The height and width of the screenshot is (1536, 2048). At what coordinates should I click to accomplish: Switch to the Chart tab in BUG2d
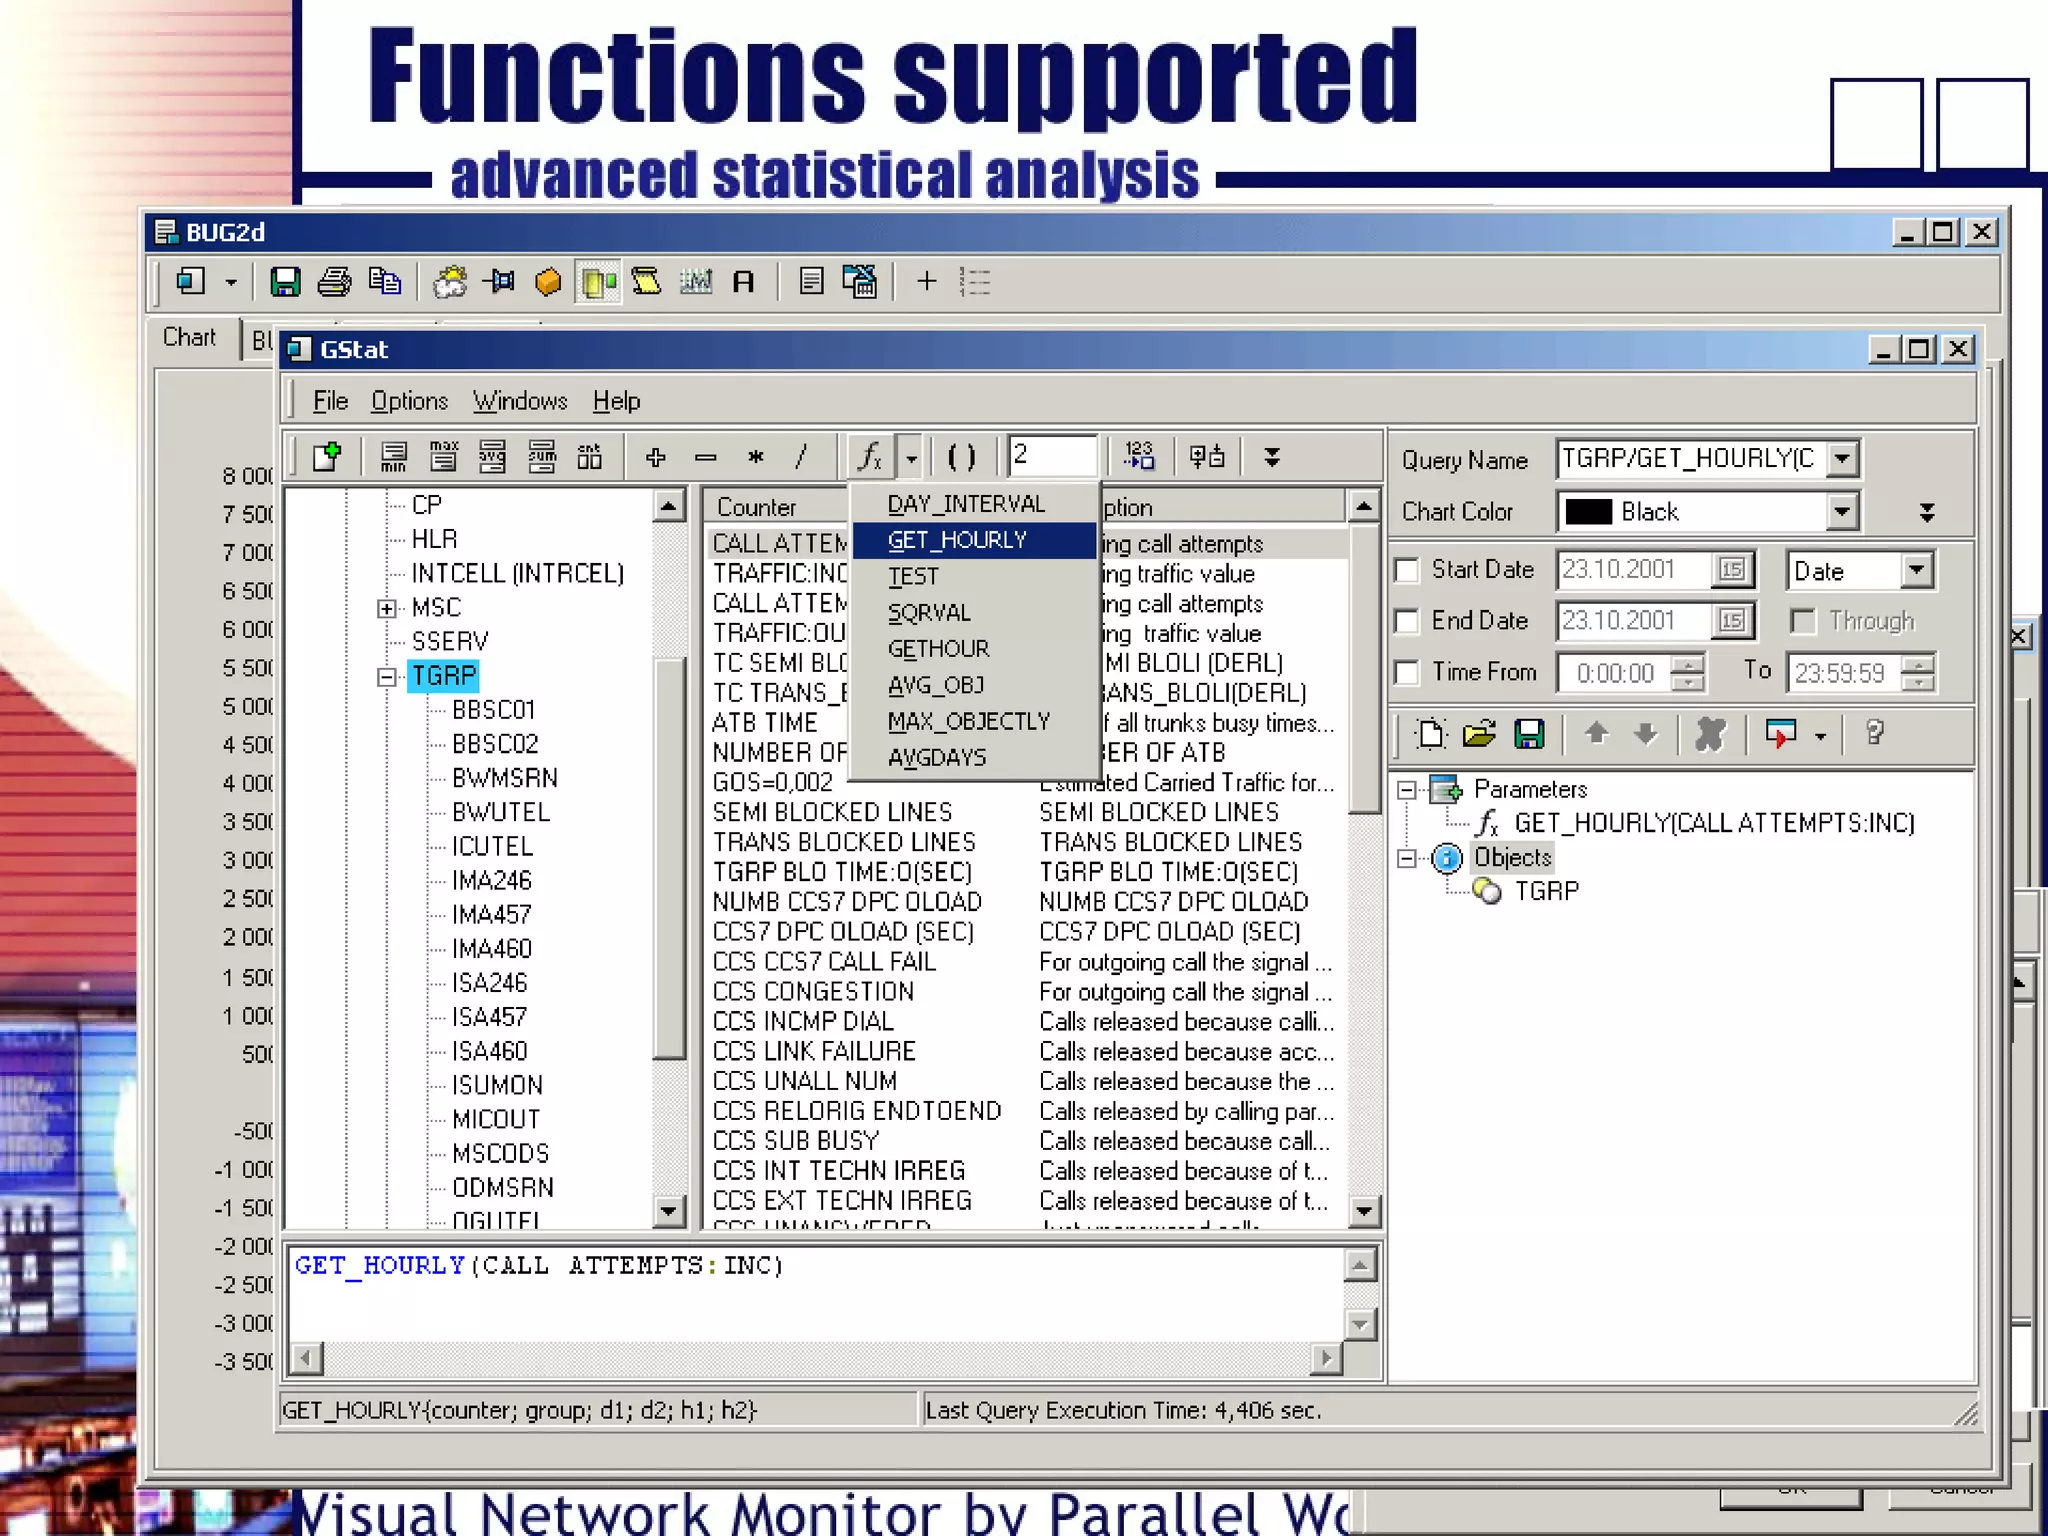[x=189, y=337]
